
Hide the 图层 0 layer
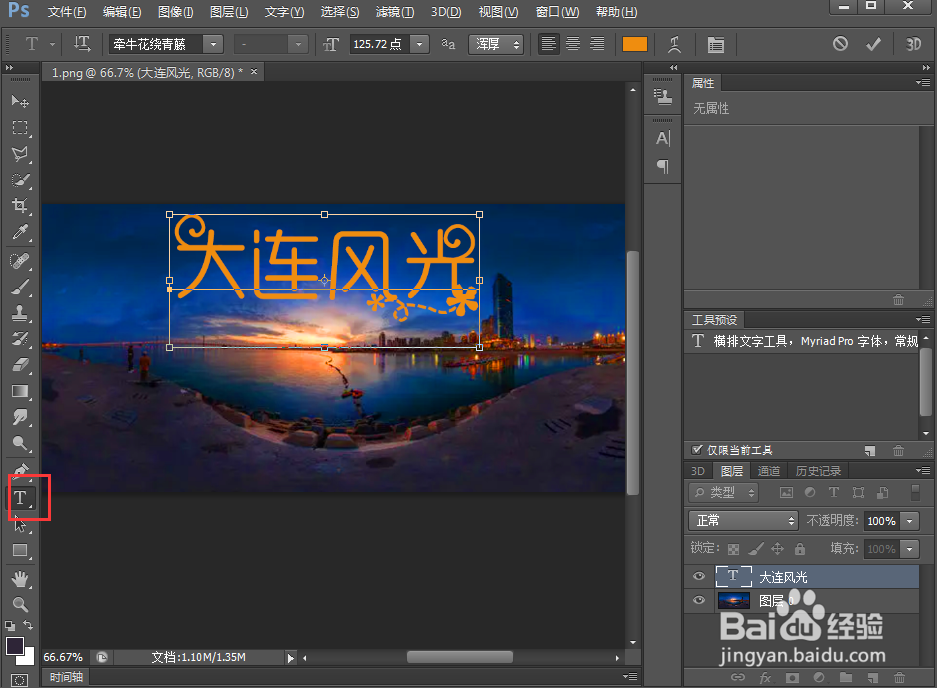699,600
